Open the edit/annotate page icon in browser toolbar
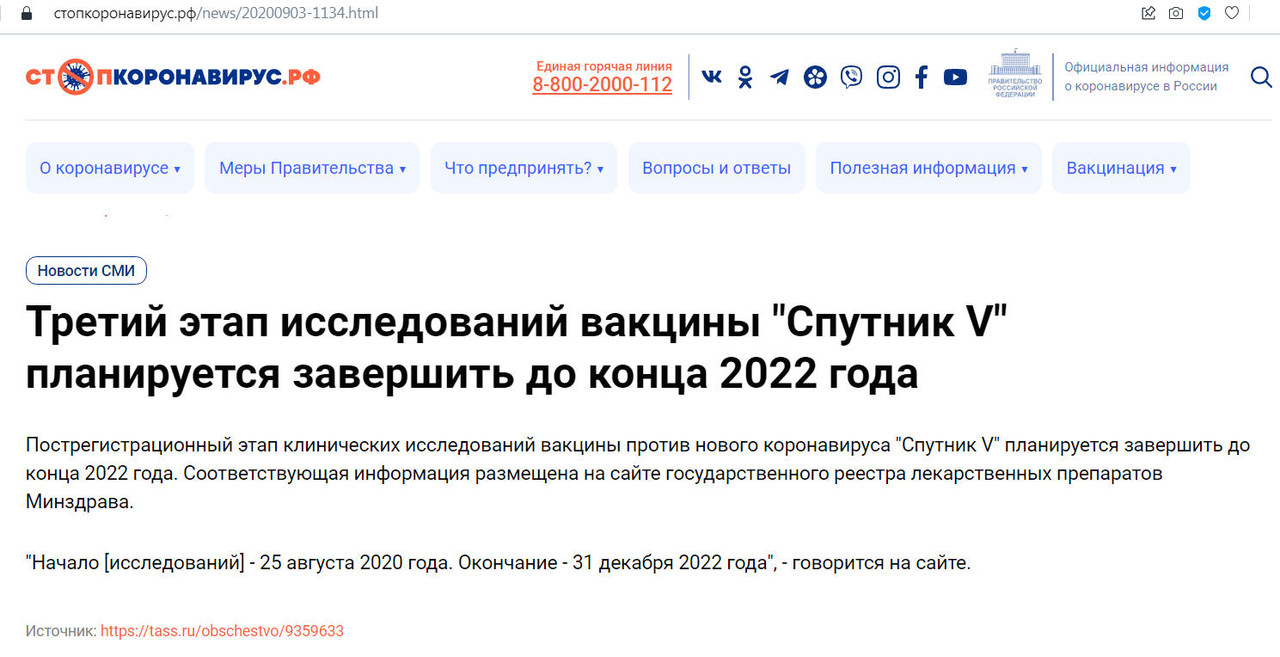The image size is (1280, 657). [x=1148, y=14]
